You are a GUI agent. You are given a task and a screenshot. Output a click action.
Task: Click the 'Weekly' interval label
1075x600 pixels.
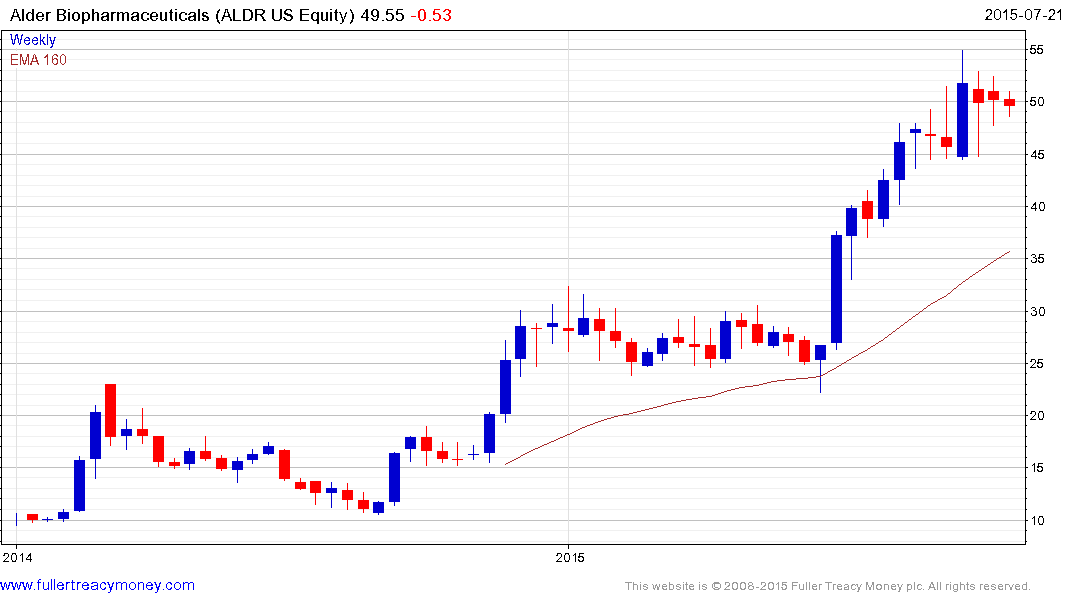pyautogui.click(x=32, y=40)
